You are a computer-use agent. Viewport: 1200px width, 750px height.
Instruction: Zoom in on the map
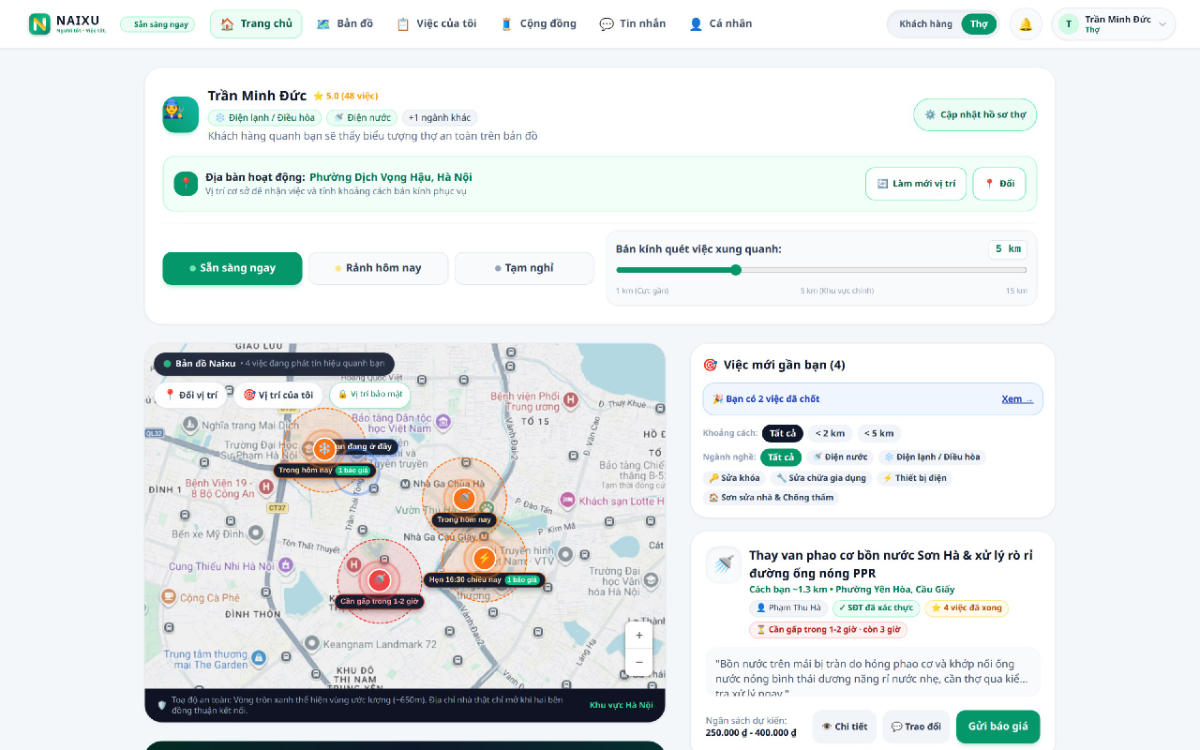[x=639, y=635]
